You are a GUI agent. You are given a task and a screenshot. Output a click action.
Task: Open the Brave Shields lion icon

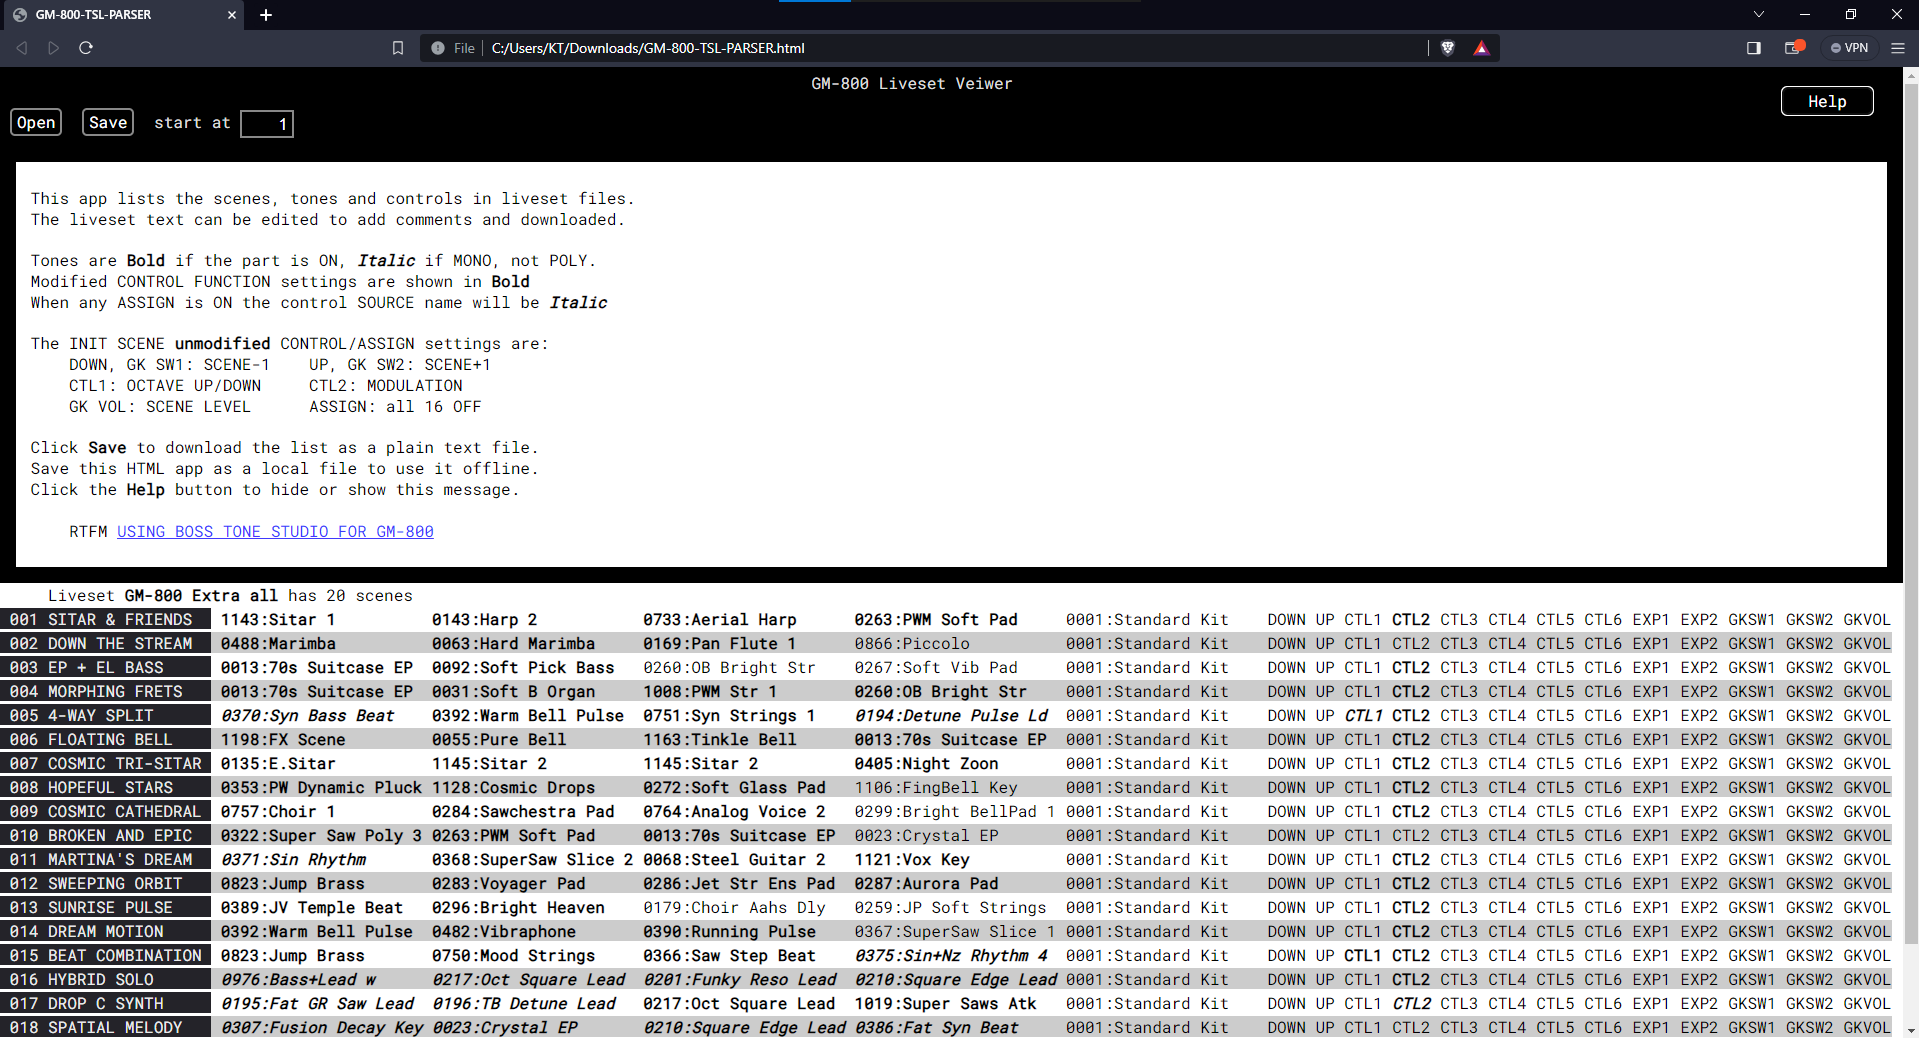[1447, 48]
